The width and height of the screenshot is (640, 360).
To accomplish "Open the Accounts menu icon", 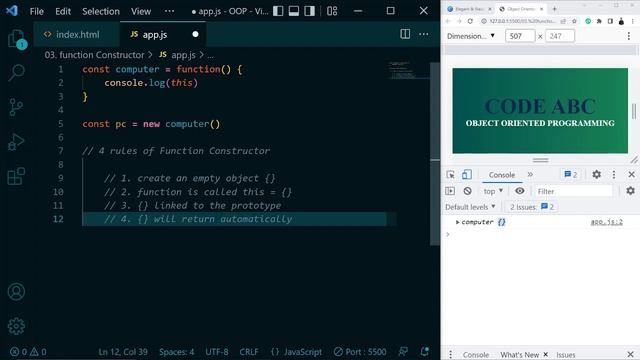I will pos(16,292).
